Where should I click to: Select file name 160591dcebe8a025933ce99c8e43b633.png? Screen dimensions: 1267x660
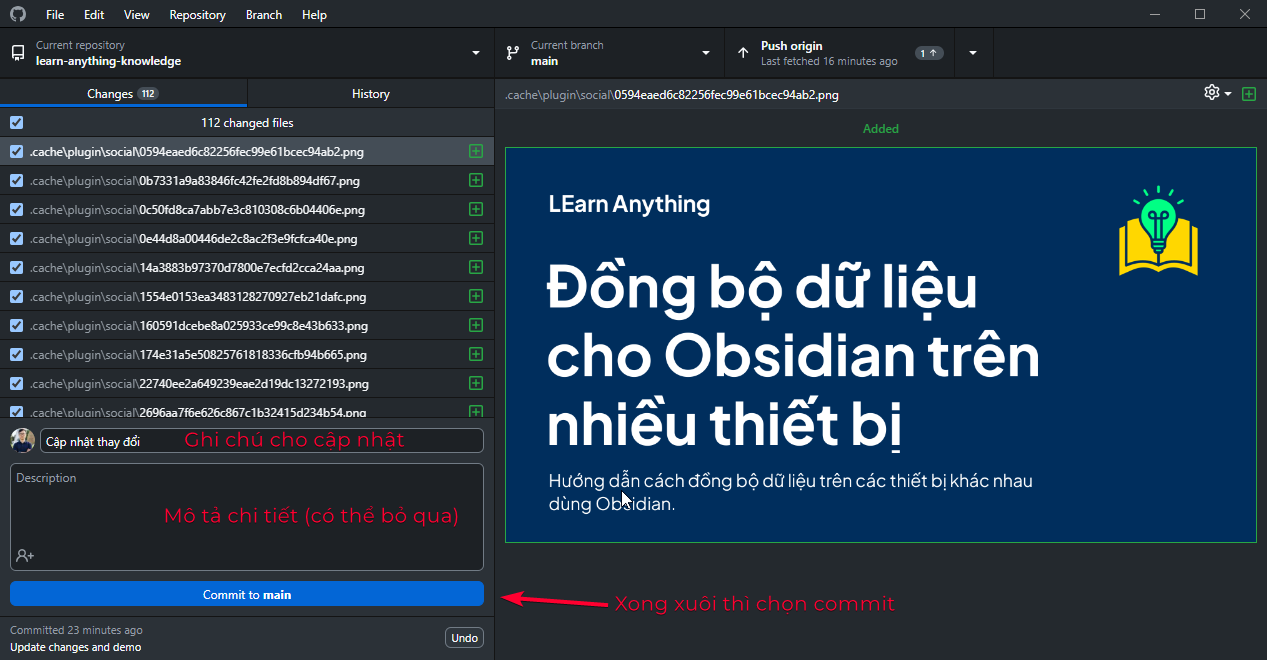pyautogui.click(x=254, y=326)
